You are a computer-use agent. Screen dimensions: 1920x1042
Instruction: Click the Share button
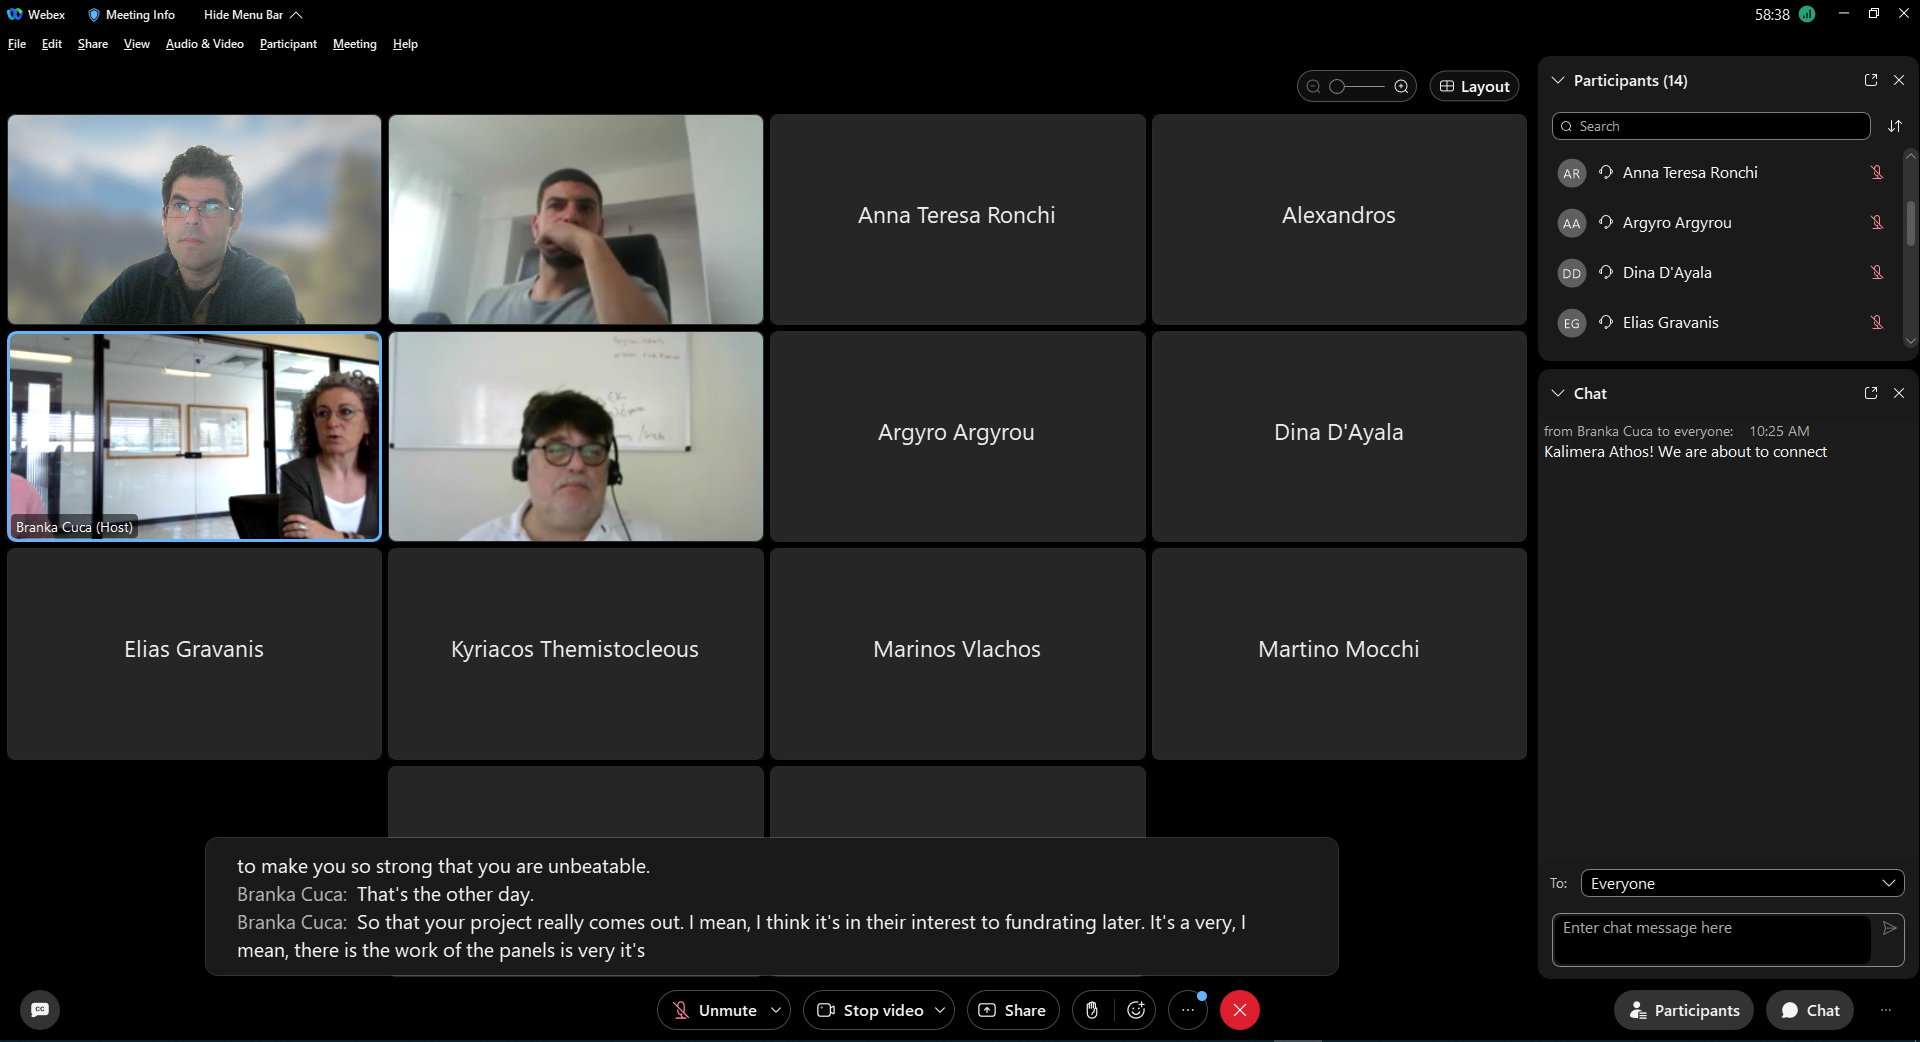(x=1012, y=1010)
